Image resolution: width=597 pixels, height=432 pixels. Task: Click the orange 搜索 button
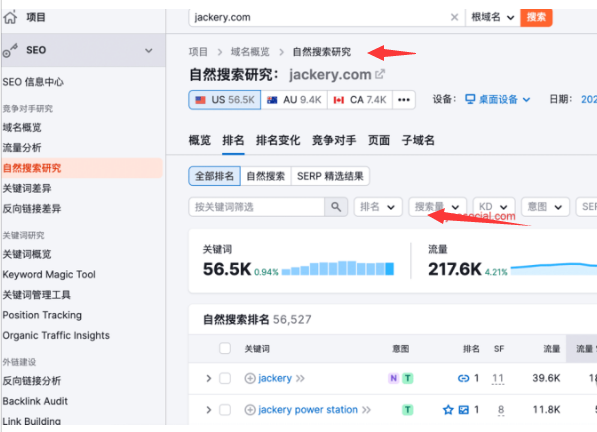536,17
